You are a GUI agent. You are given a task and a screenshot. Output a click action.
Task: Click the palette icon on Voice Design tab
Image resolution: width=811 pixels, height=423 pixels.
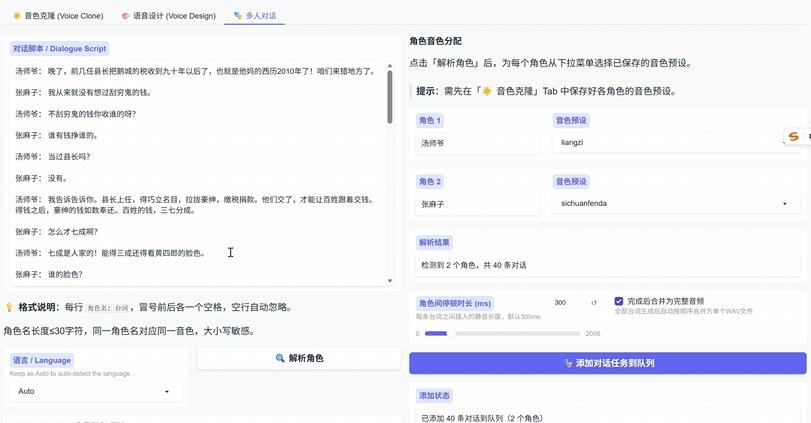click(125, 16)
